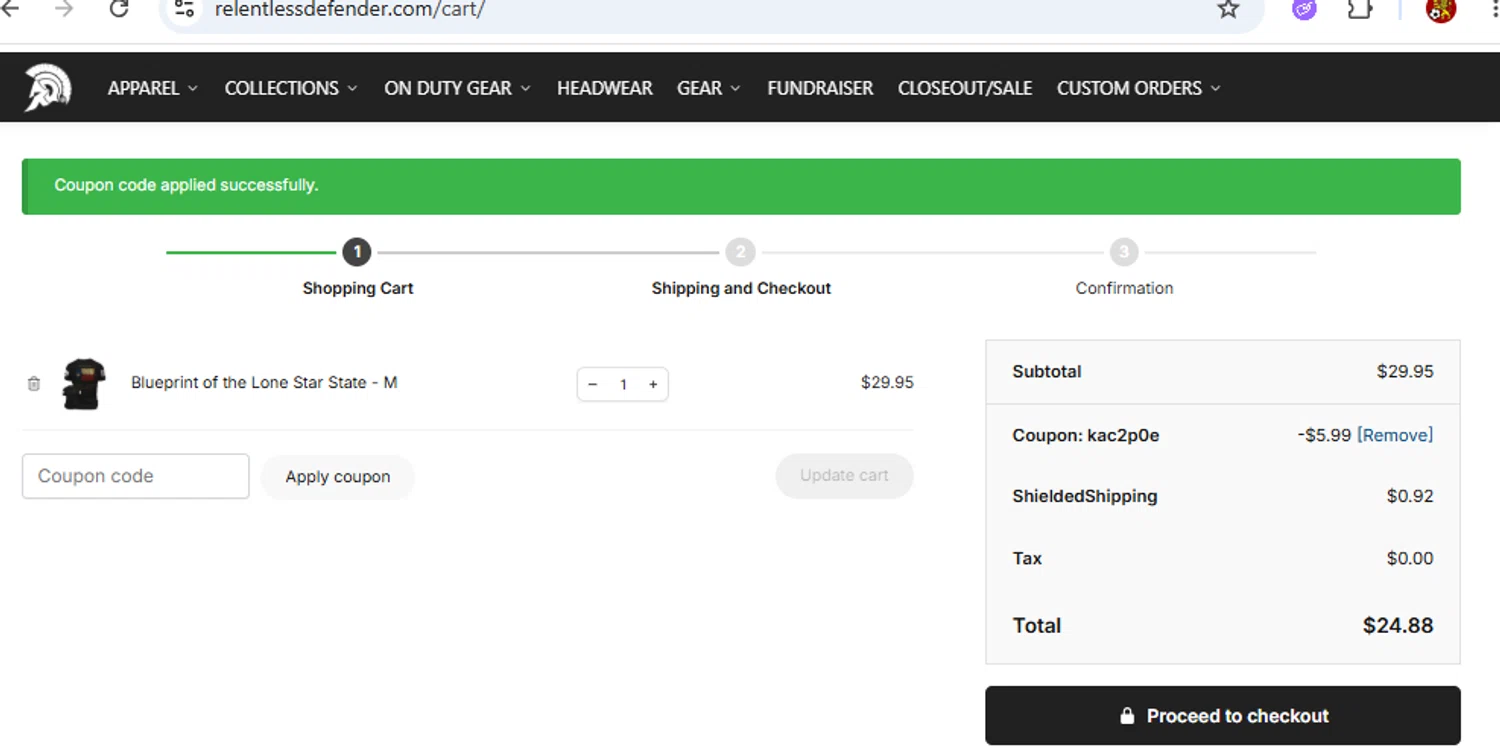
Task: Click the ShieldedShipping label
Action: click(1085, 496)
